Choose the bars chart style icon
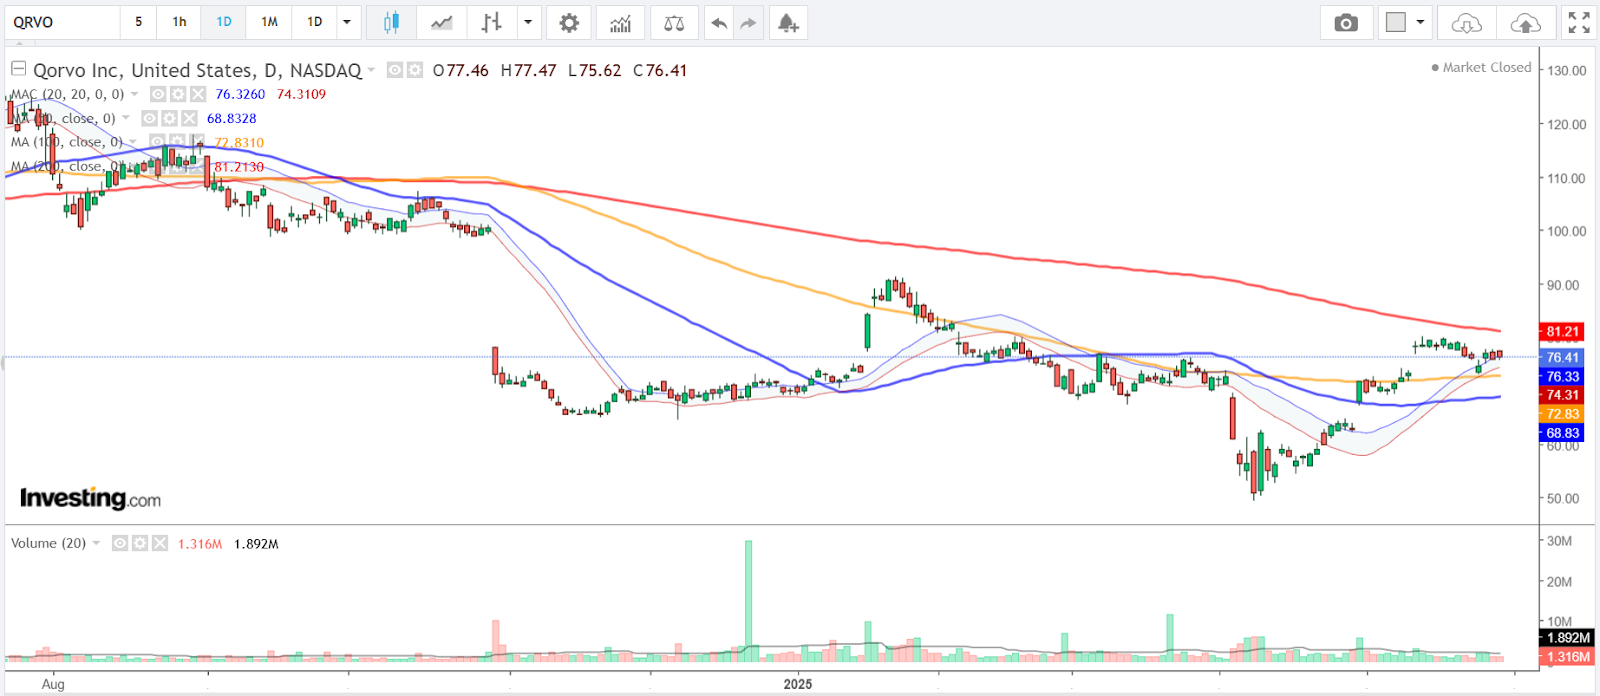 click(x=491, y=22)
